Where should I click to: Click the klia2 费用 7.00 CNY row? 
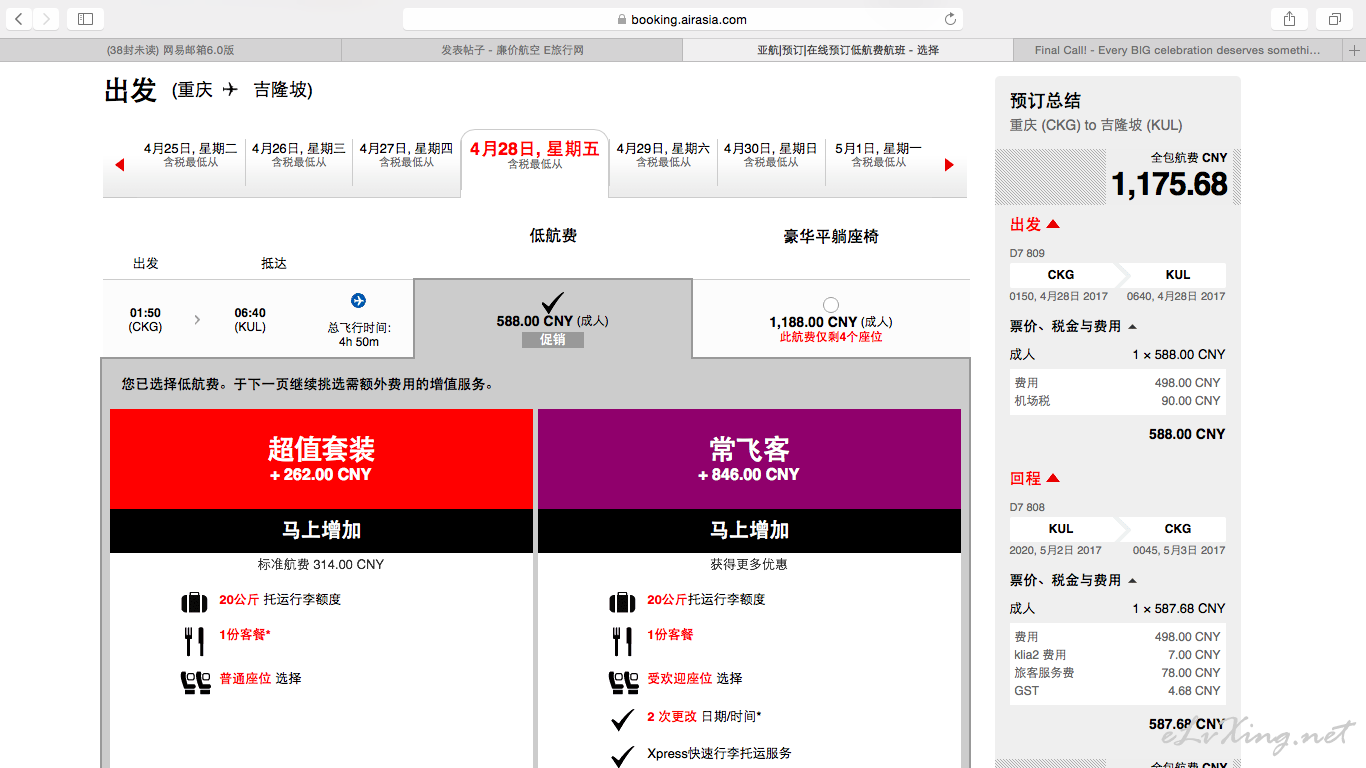pos(1117,655)
